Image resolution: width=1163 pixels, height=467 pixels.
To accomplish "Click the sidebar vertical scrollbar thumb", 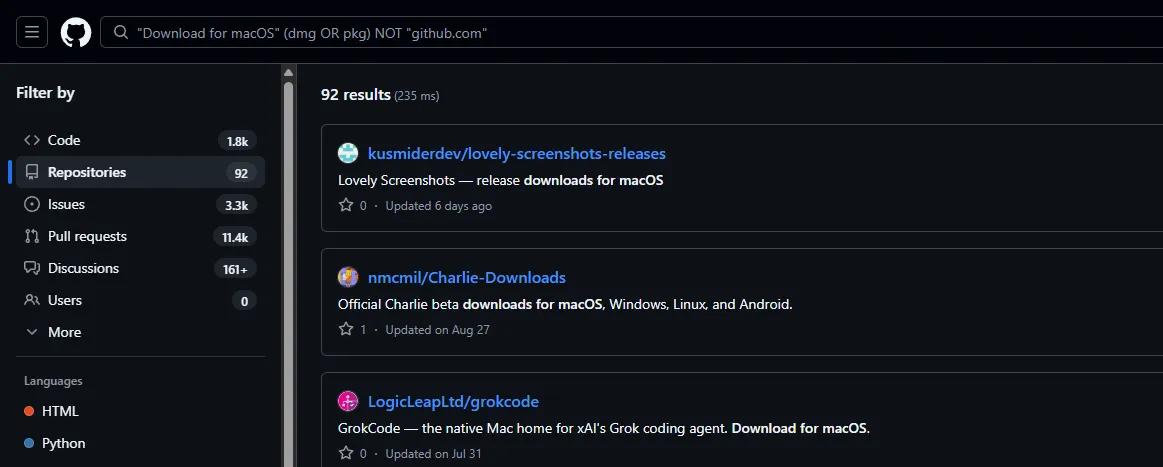I will click(289, 274).
